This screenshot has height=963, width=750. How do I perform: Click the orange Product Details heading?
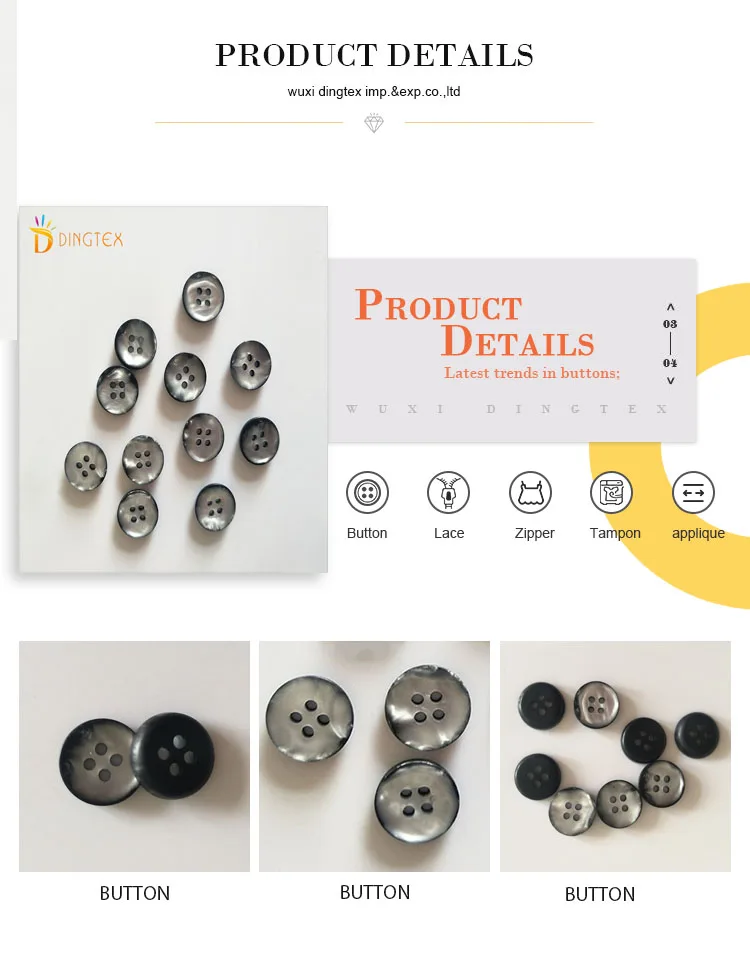tap(475, 322)
